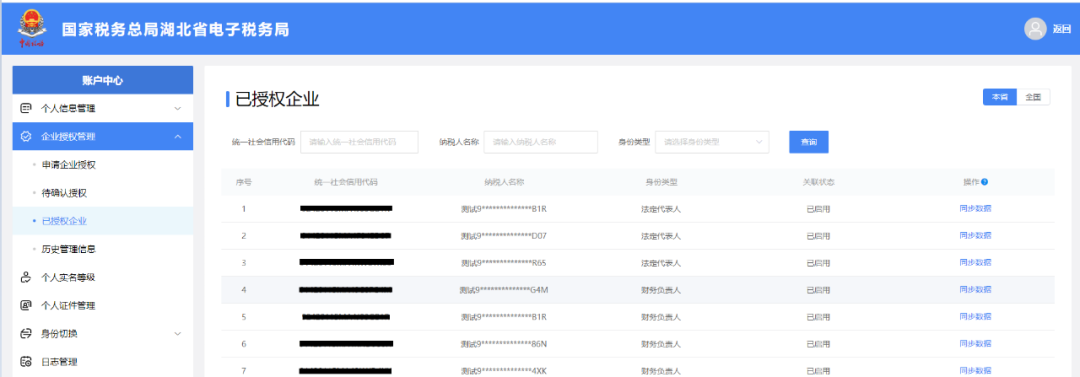This screenshot has height=377, width=1080.
Task: Expand 身份切换 chevron
Action: click(178, 334)
